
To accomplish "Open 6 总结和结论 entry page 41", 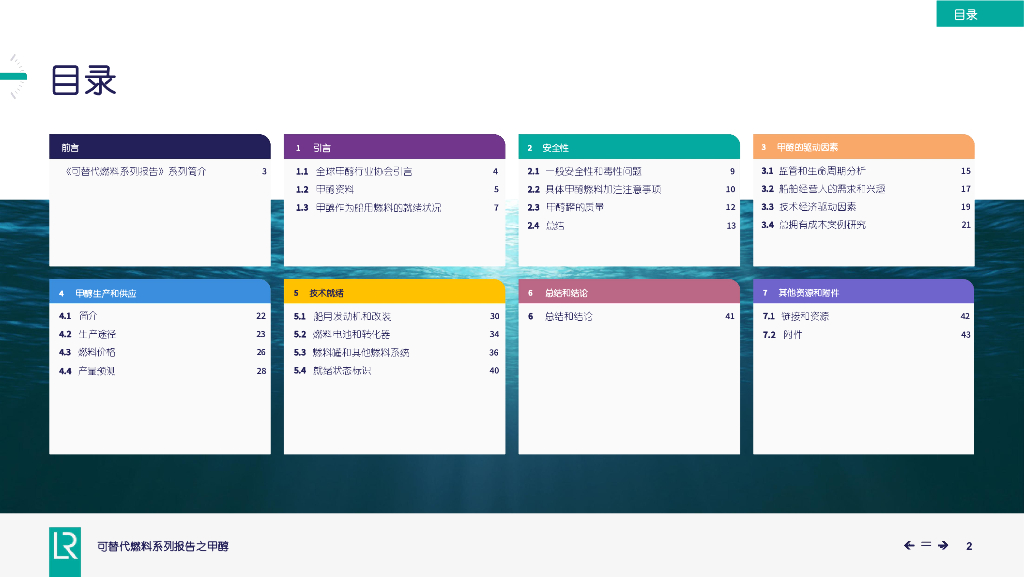I will [x=631, y=317].
